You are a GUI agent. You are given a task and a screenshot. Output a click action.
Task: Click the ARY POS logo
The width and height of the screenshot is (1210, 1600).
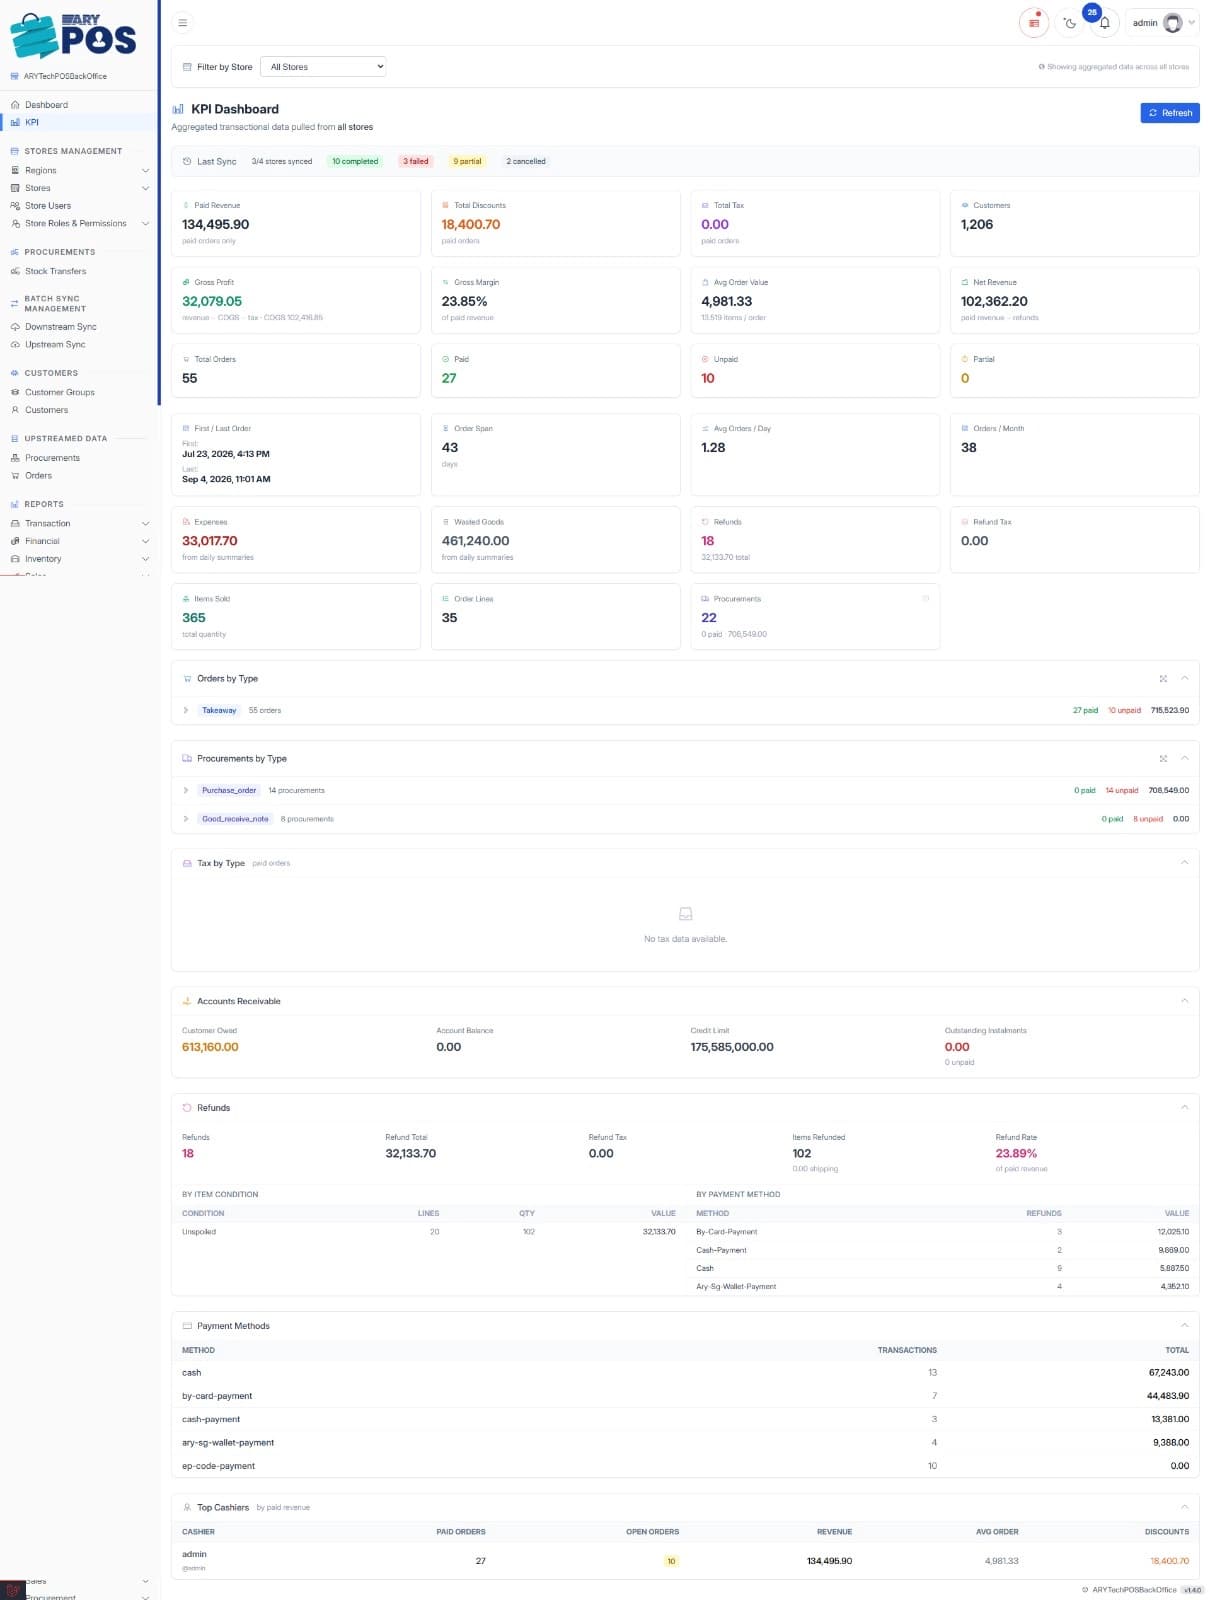click(72, 36)
